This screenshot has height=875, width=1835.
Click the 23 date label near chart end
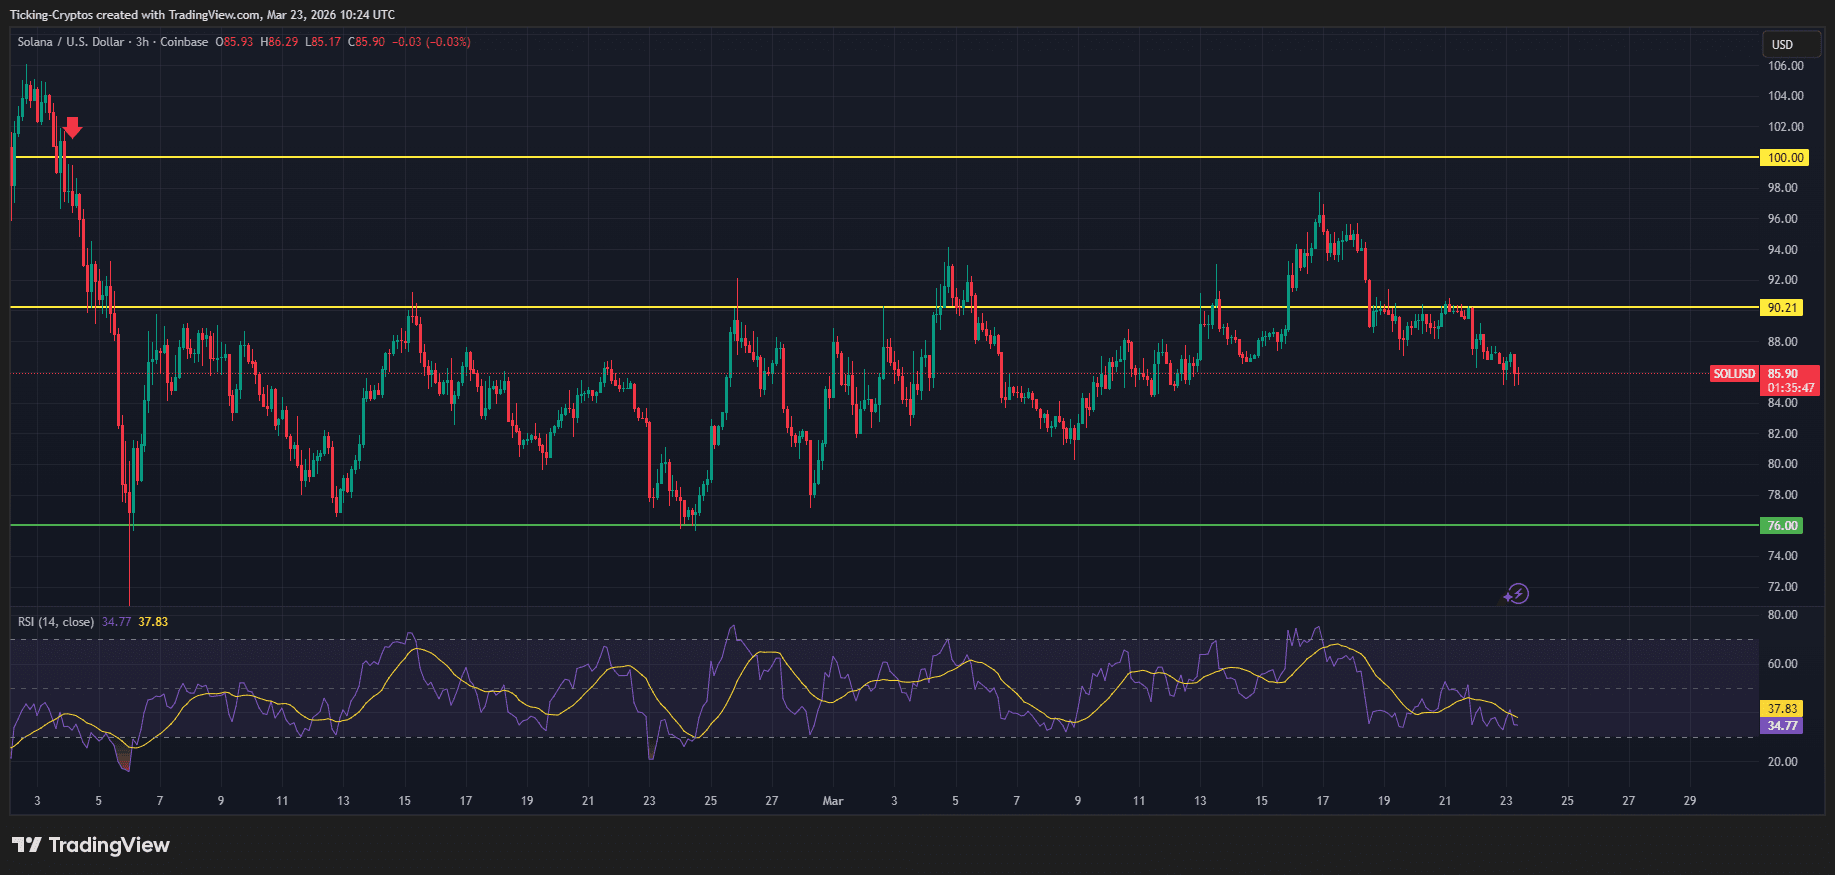(x=1506, y=801)
